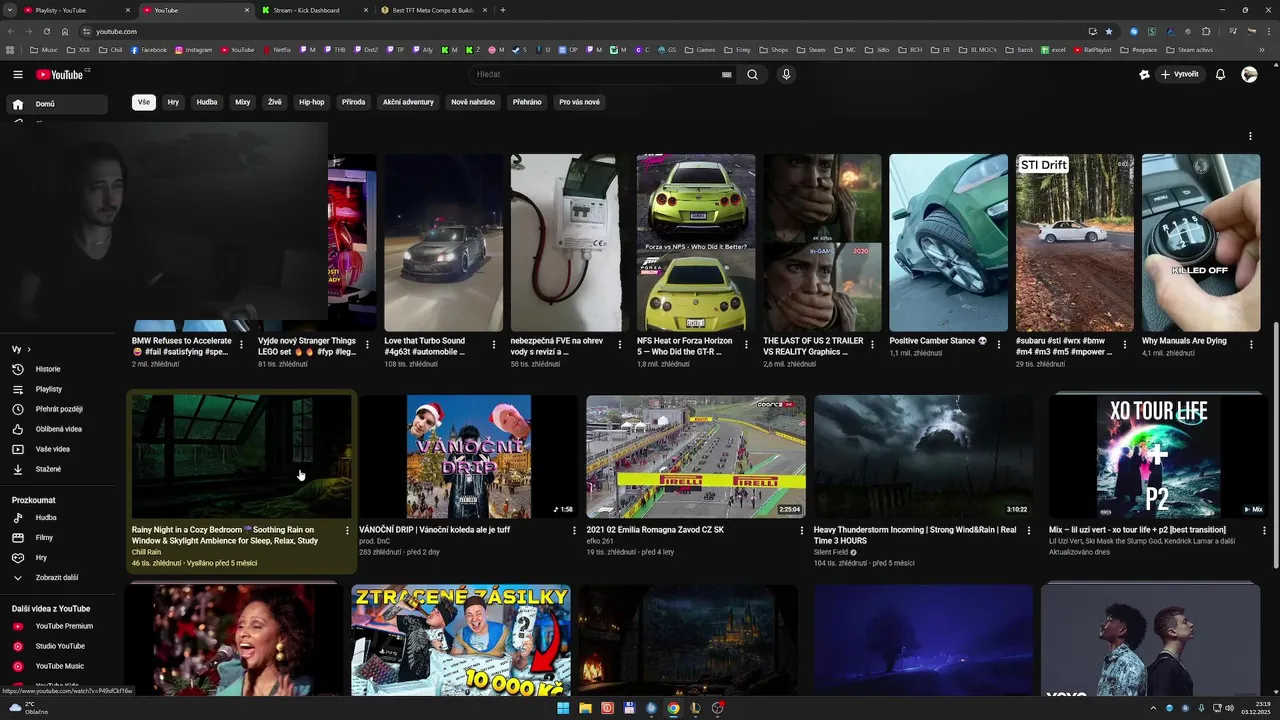Open options for Rainy Night video
The width and height of the screenshot is (1280, 720).
coord(347,530)
